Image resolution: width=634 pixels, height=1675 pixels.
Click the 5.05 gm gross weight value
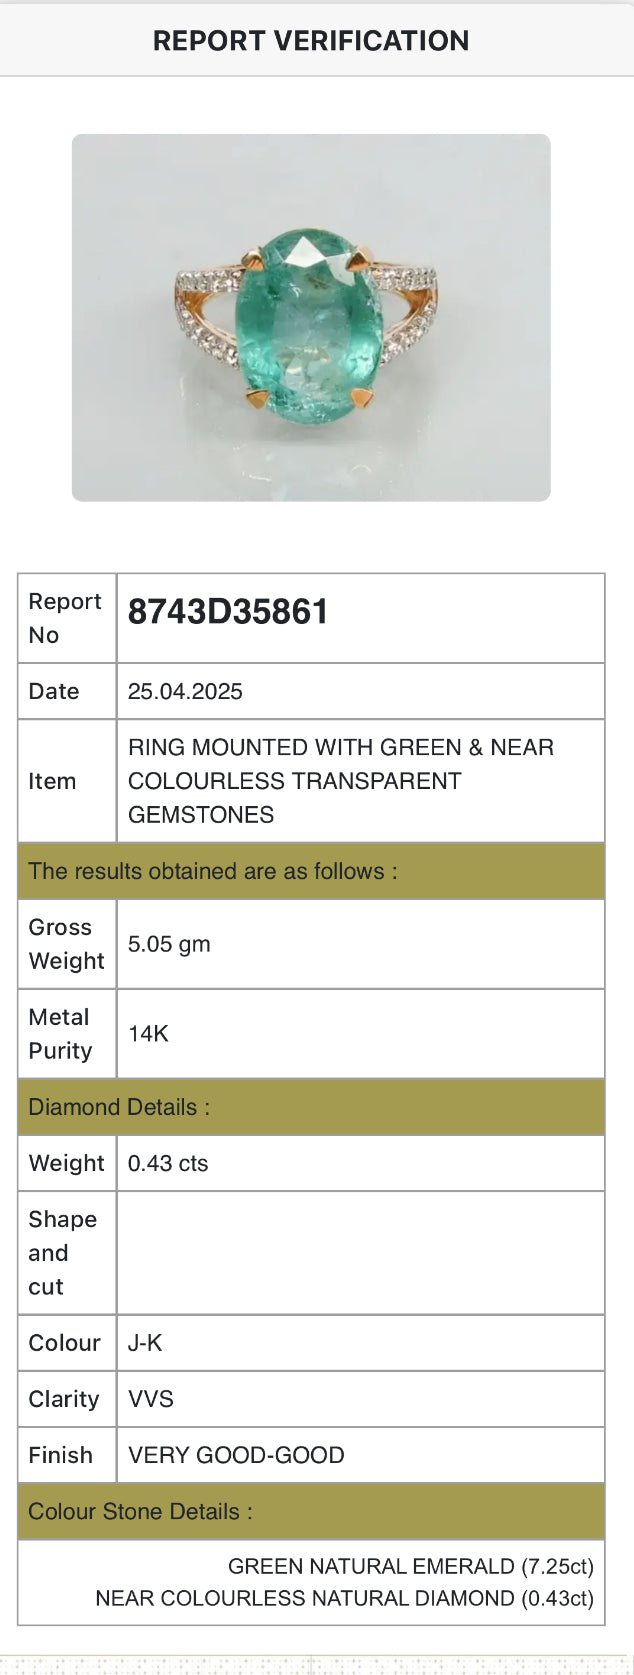click(169, 944)
